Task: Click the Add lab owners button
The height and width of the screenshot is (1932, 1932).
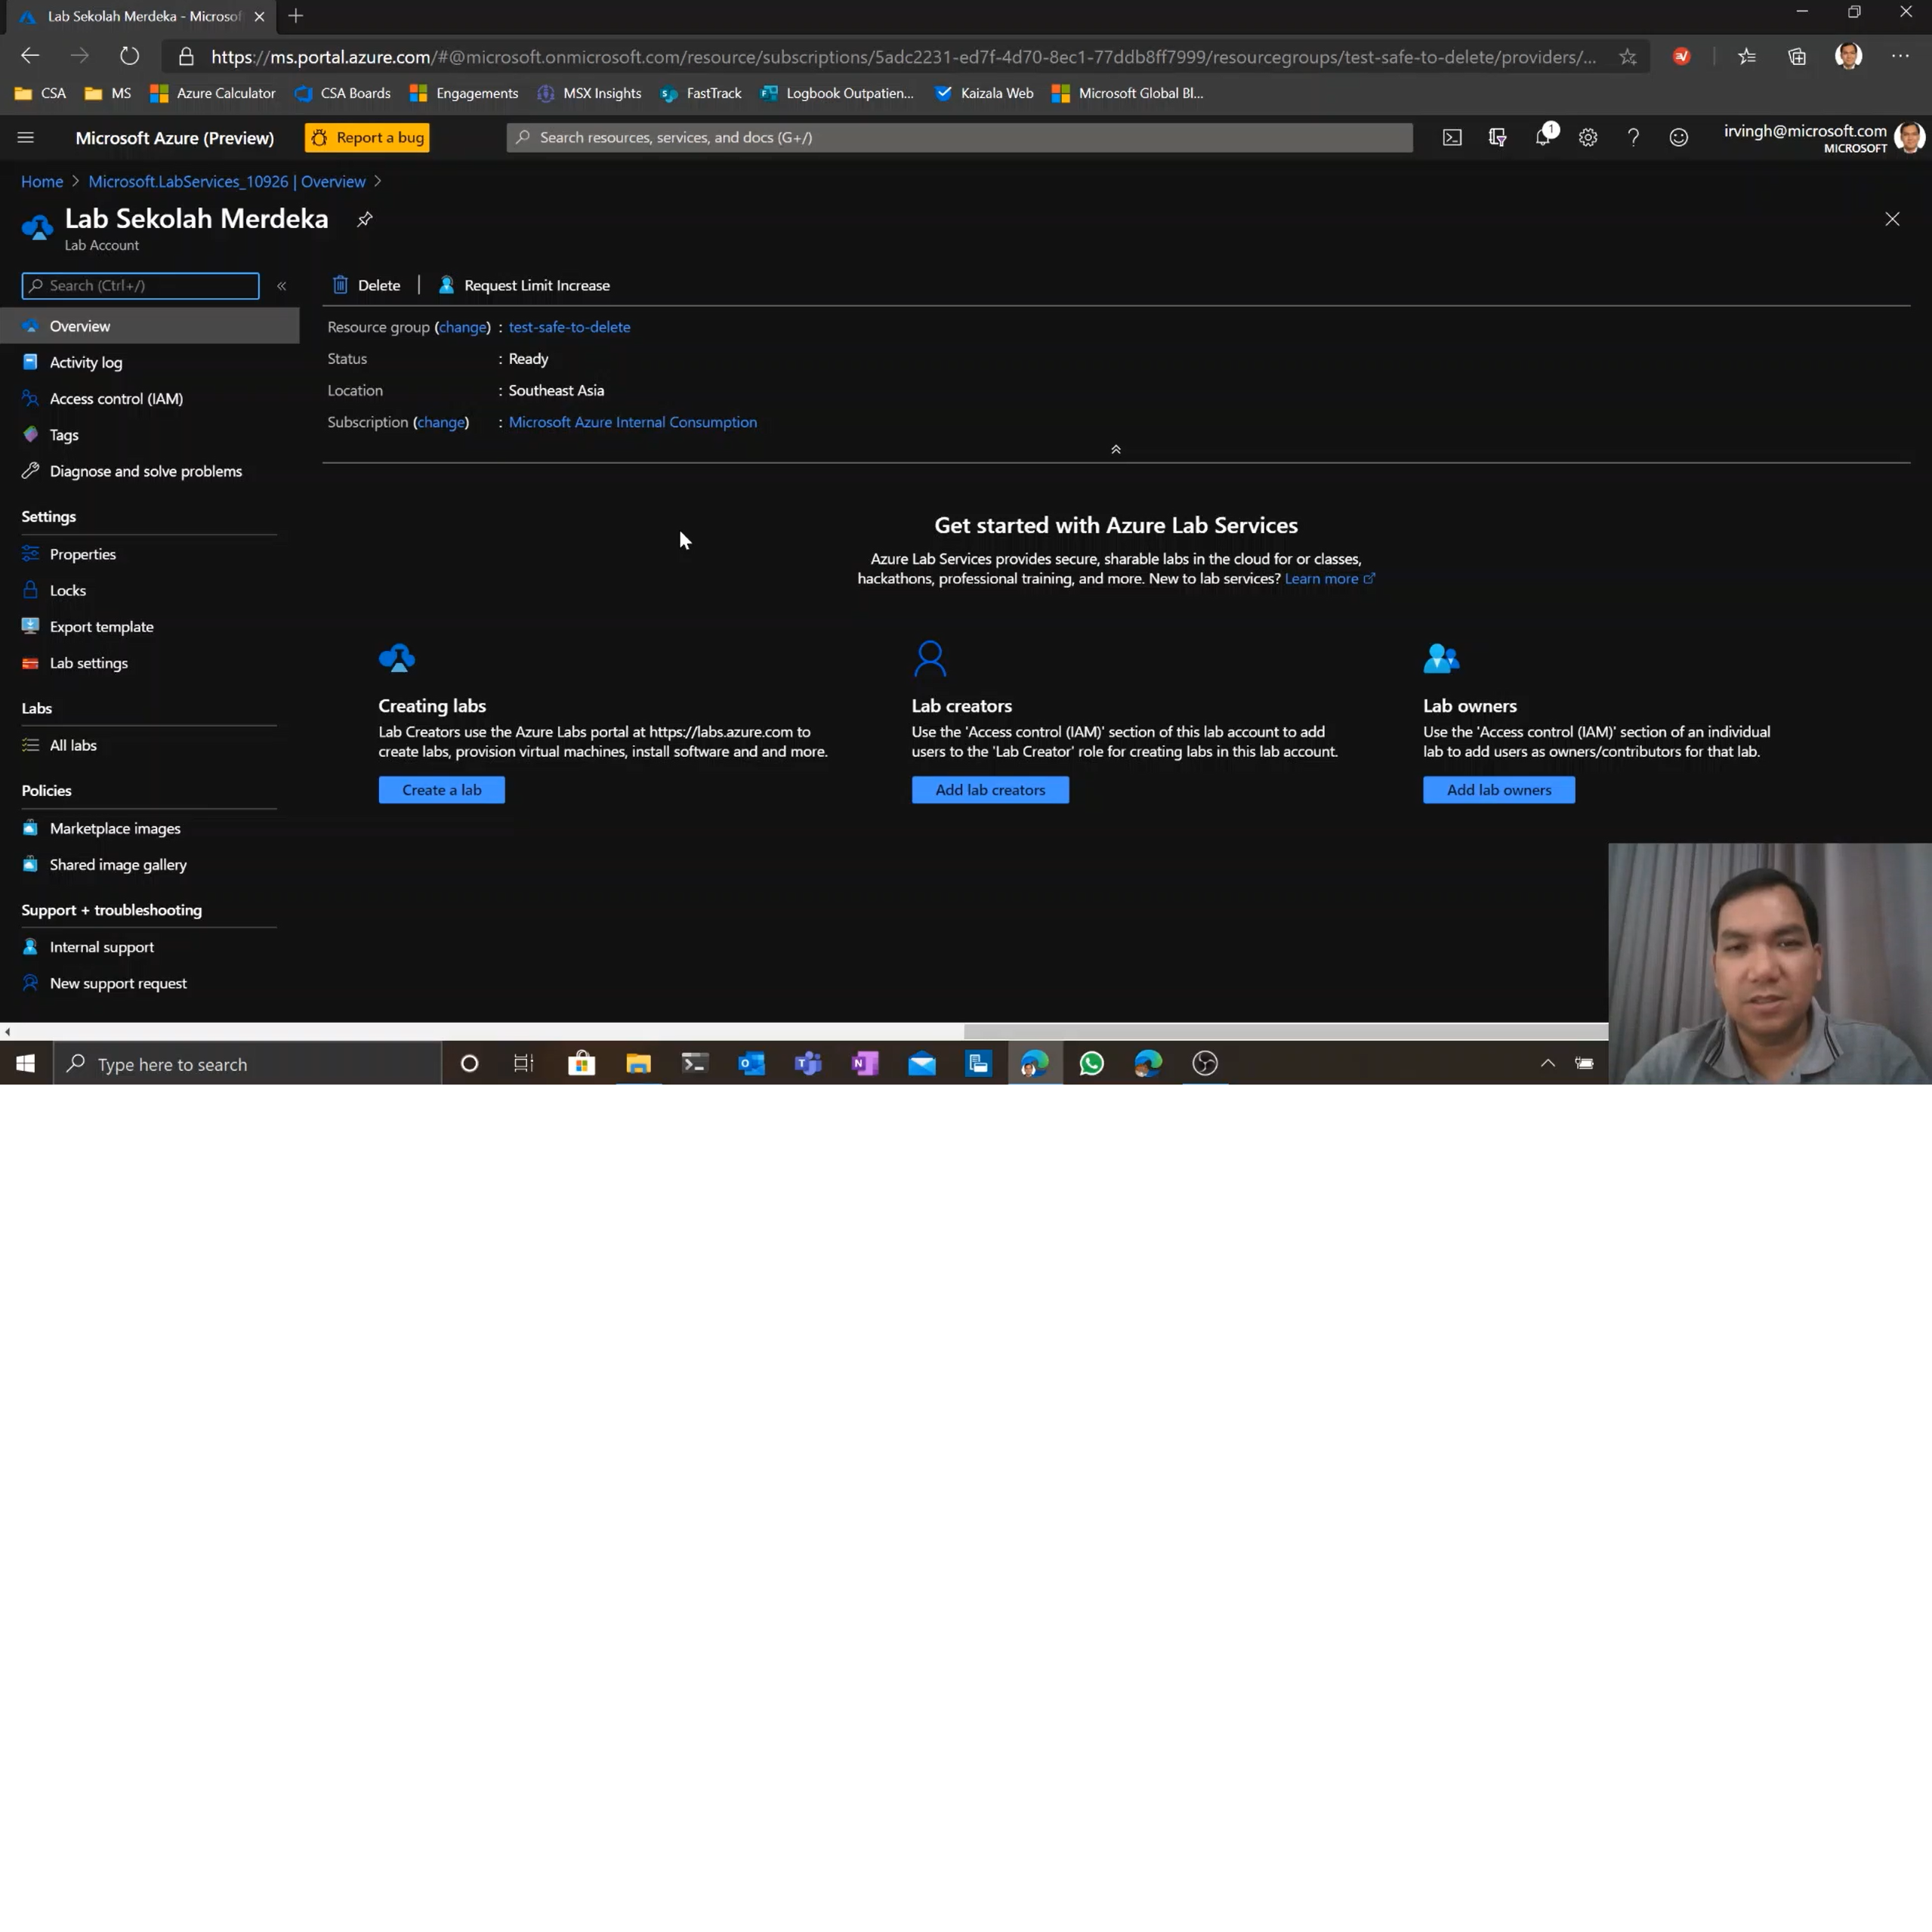Action: tap(1499, 790)
